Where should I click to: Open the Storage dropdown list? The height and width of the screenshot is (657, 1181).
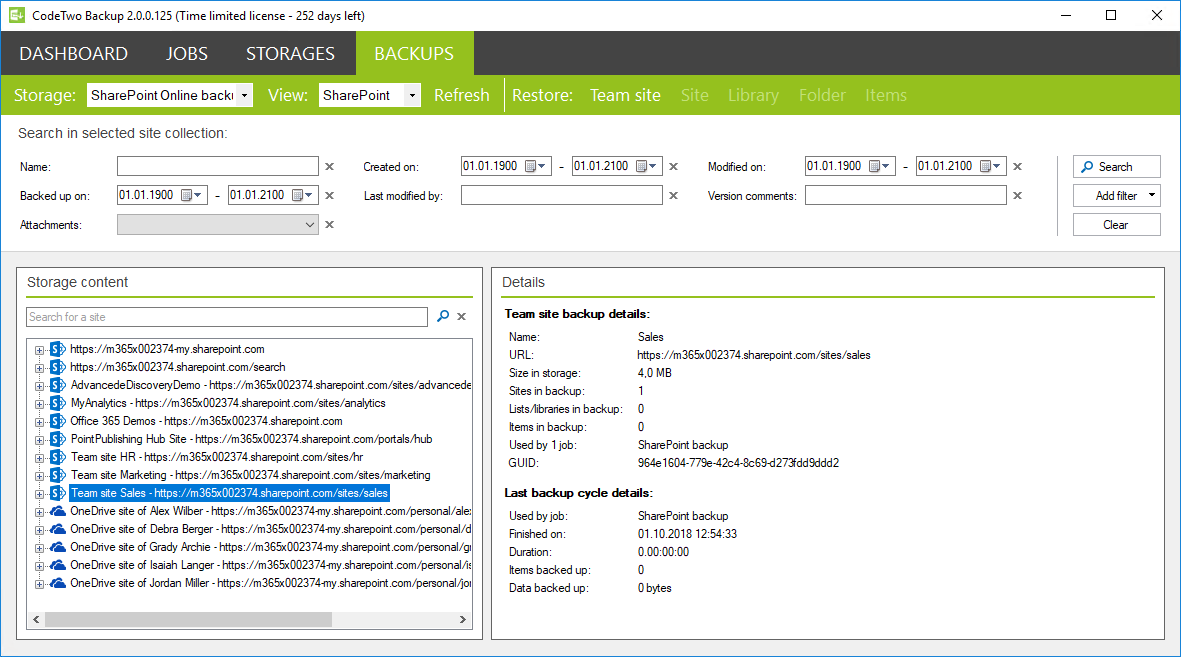pyautogui.click(x=244, y=96)
